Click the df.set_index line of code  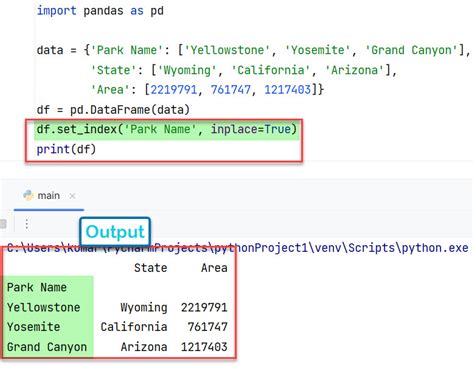[x=167, y=129]
